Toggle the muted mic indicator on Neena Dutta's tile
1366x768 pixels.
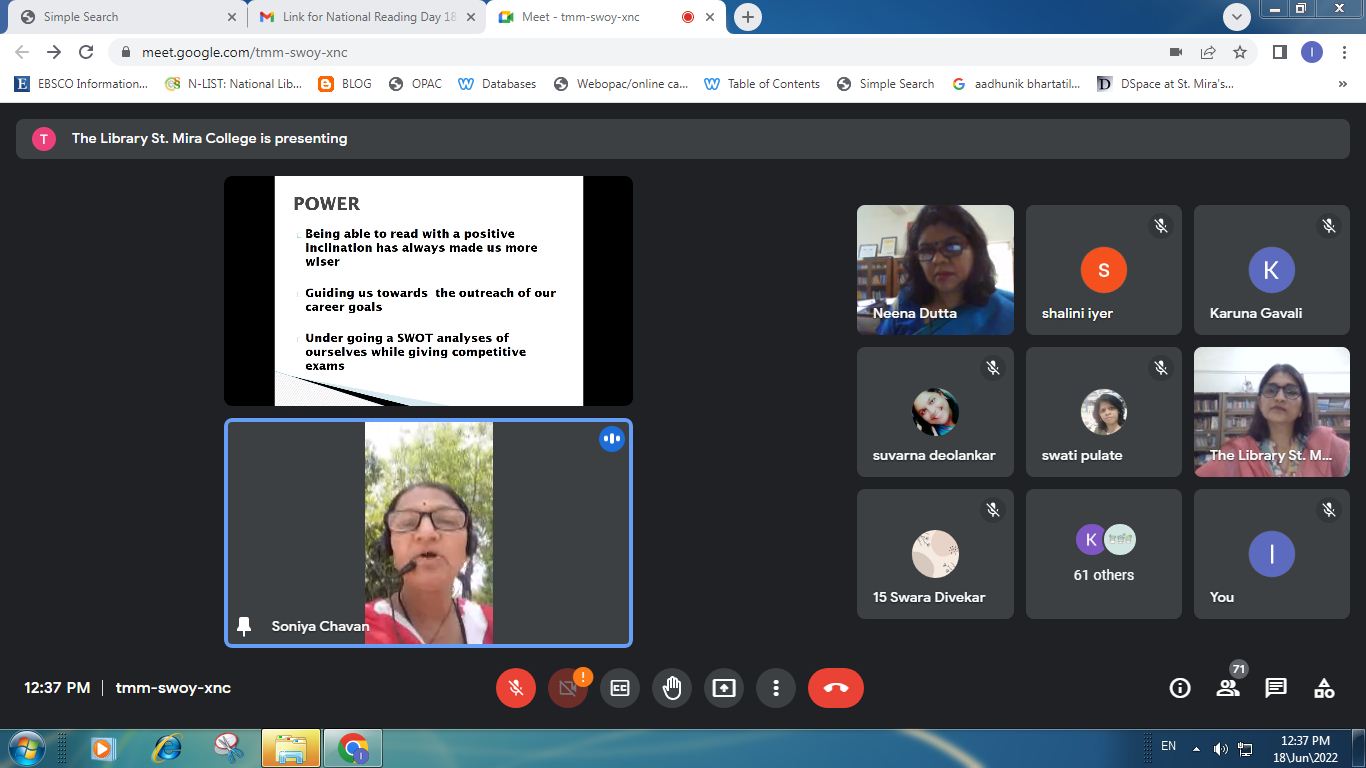(x=994, y=226)
